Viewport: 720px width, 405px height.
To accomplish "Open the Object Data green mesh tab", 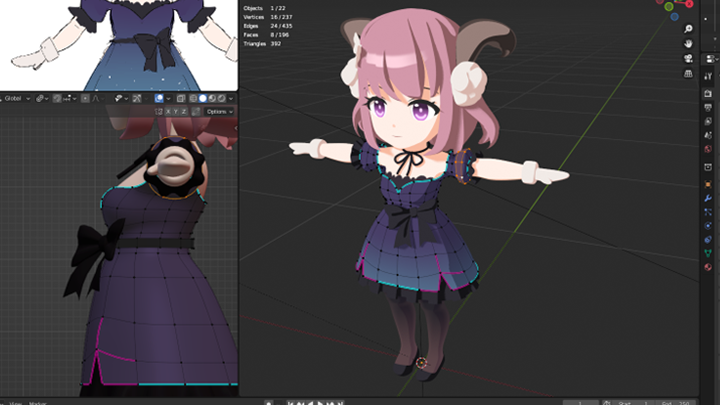I will point(708,253).
